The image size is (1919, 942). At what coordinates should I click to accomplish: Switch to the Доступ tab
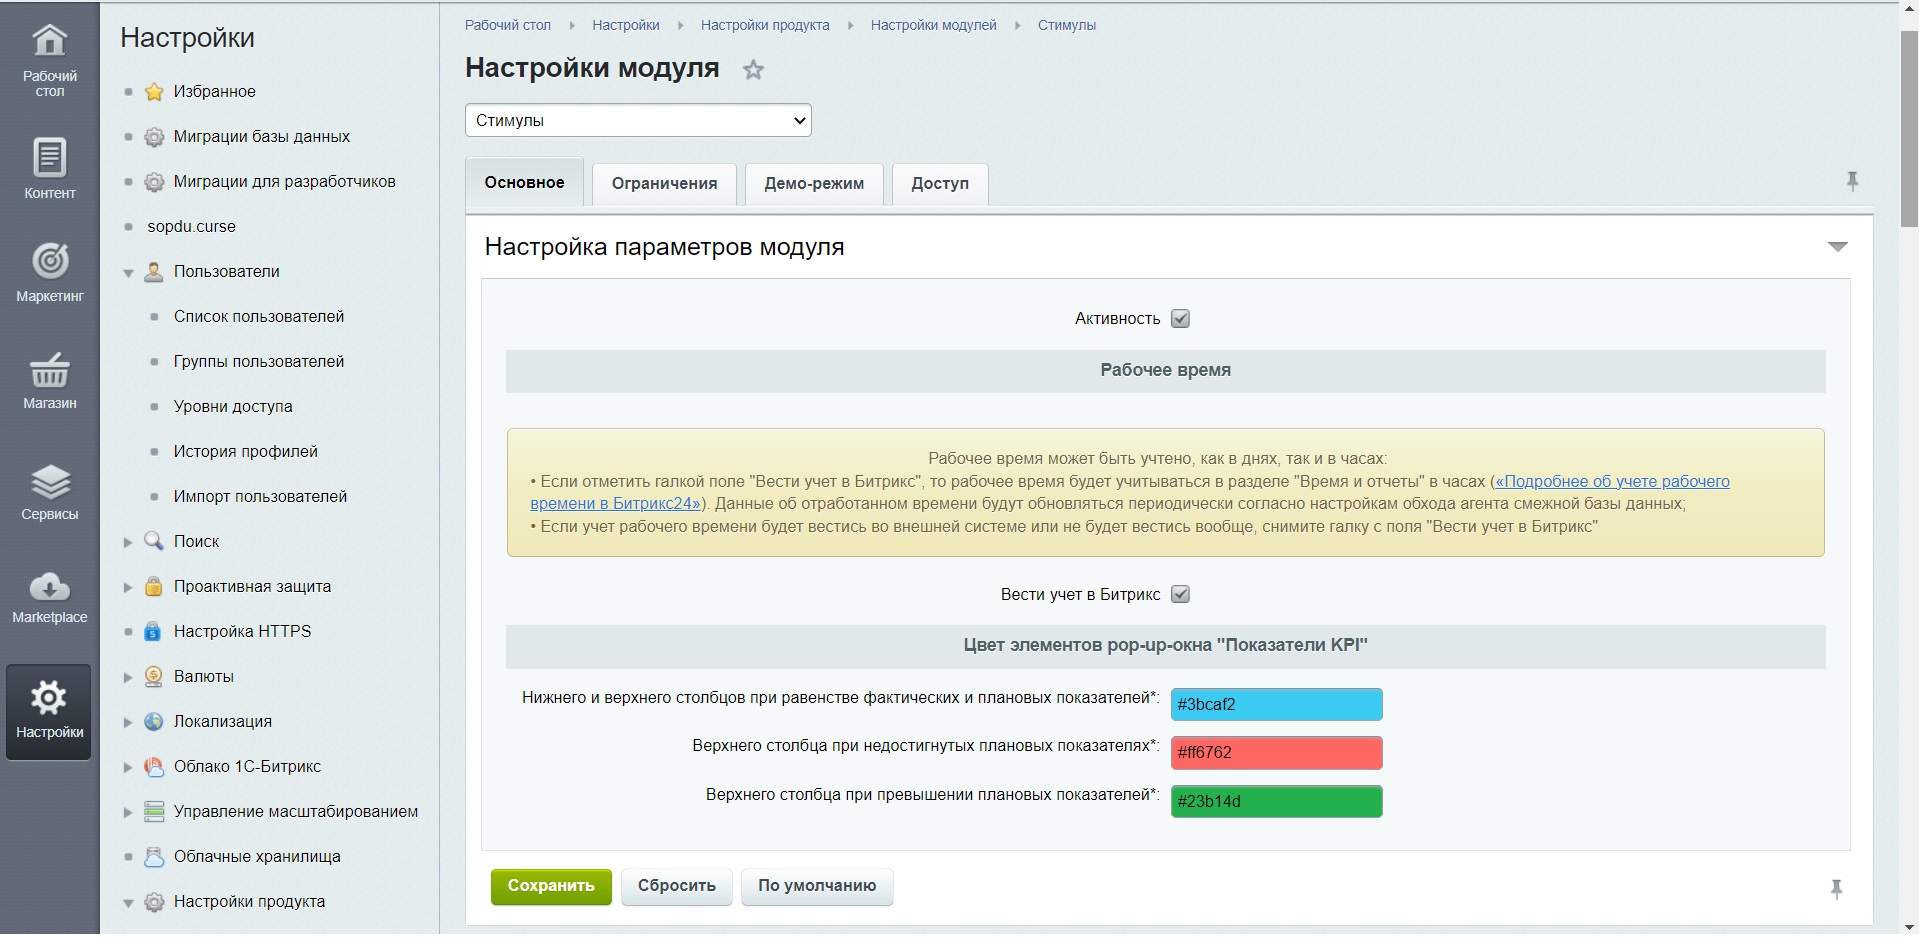tap(939, 184)
